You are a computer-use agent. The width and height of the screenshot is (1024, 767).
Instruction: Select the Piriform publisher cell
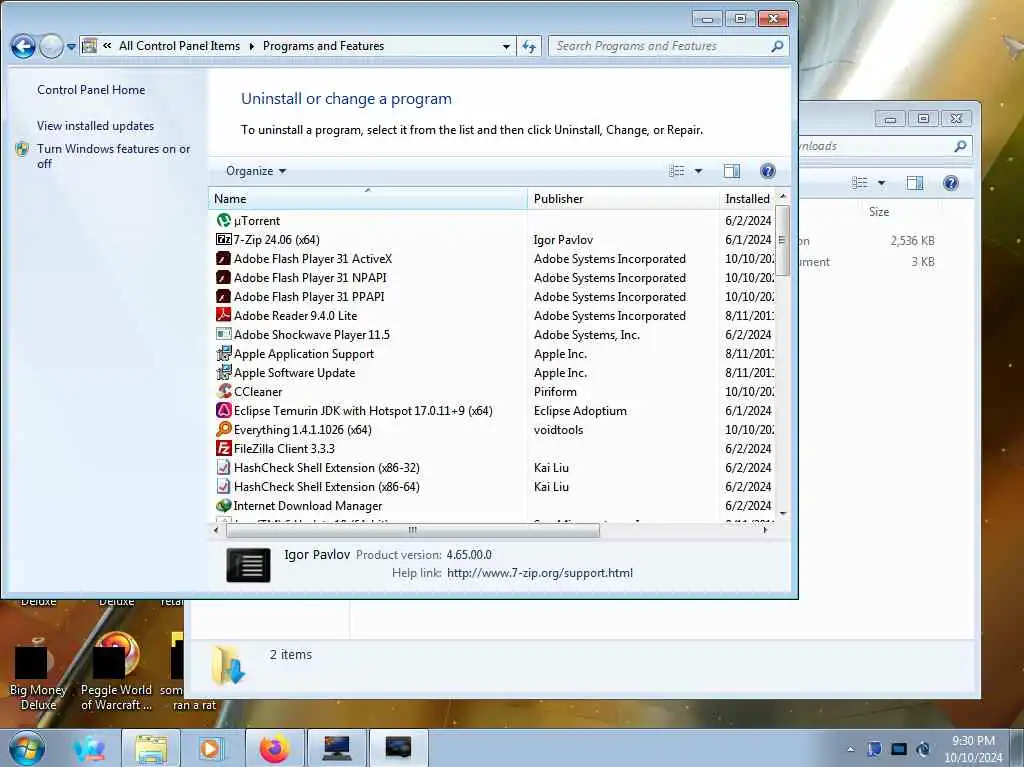555,391
